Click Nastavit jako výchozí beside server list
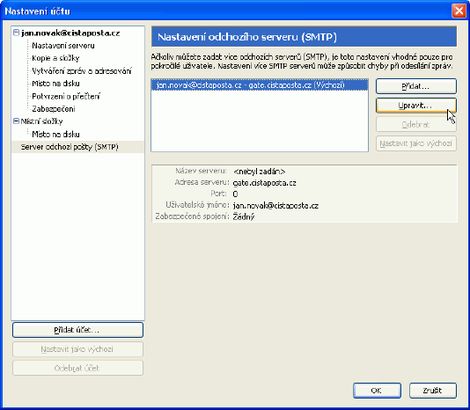The image size is (470, 410). 416,144
